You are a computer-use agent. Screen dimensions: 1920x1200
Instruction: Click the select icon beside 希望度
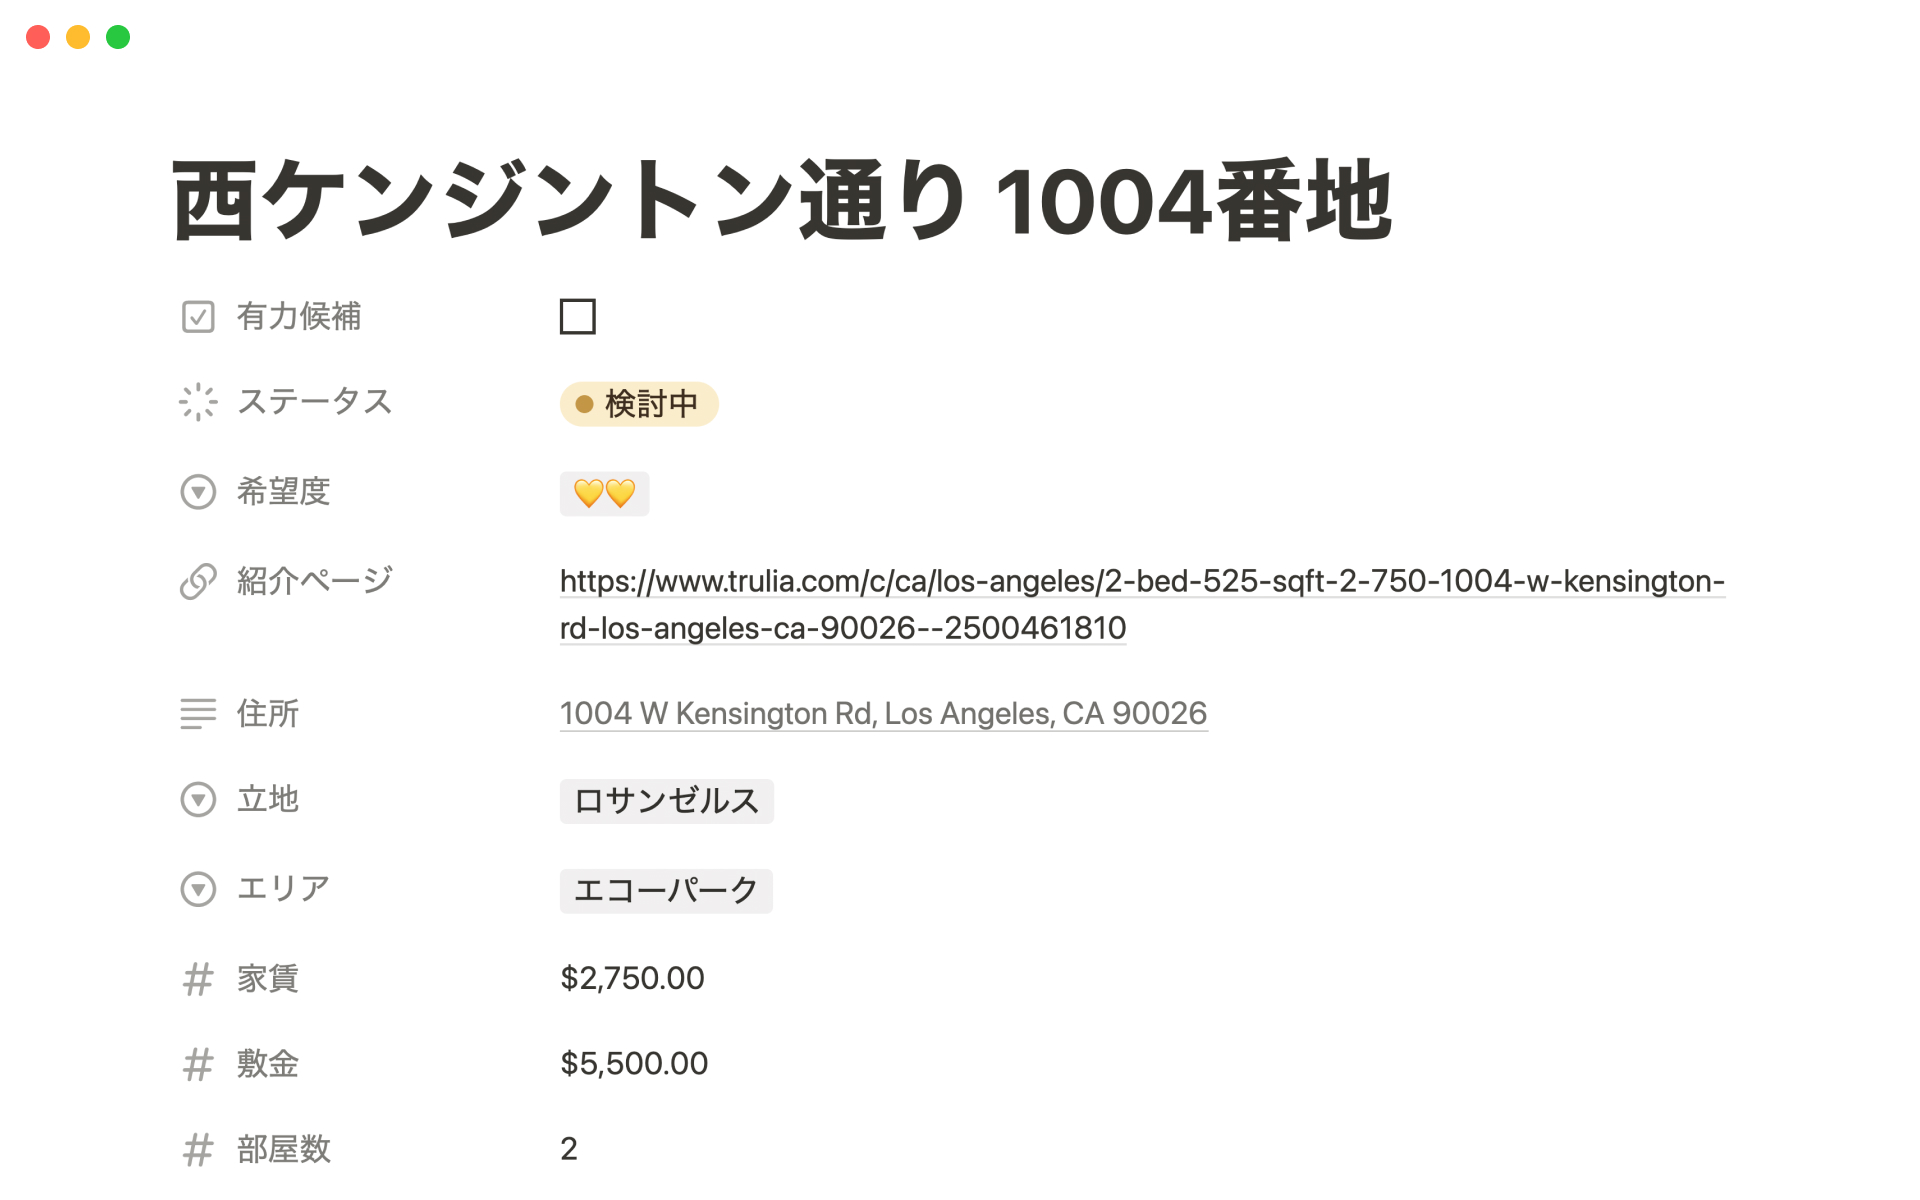click(x=198, y=492)
